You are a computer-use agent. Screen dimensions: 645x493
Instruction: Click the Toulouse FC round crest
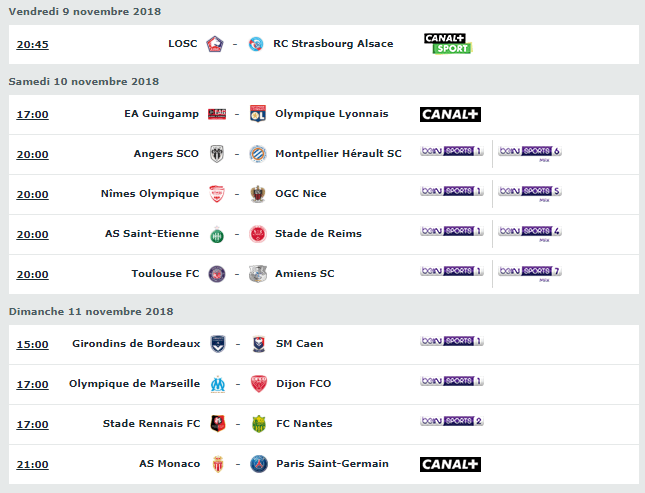(x=217, y=274)
